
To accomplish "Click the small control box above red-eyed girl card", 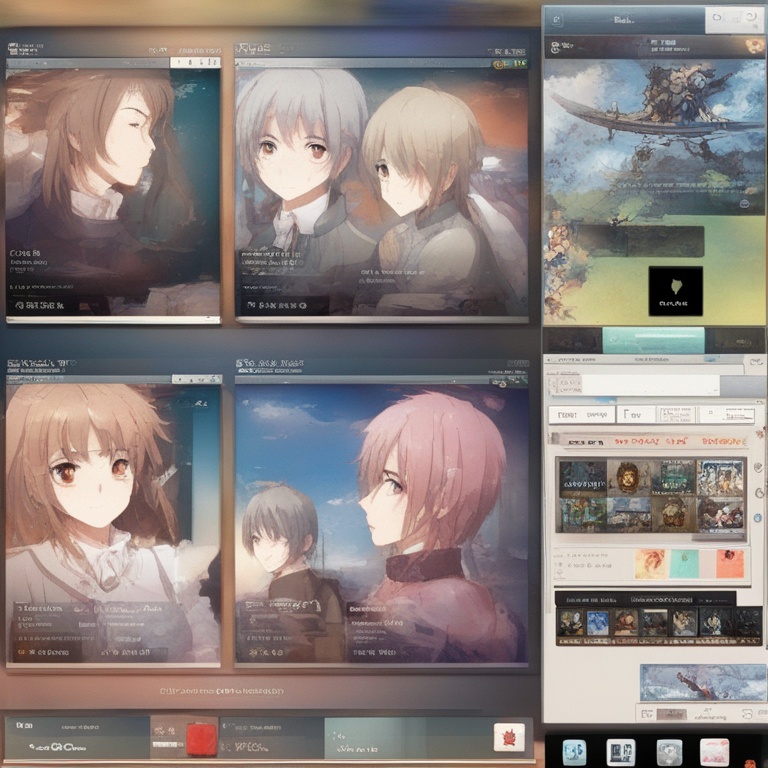I will [197, 379].
